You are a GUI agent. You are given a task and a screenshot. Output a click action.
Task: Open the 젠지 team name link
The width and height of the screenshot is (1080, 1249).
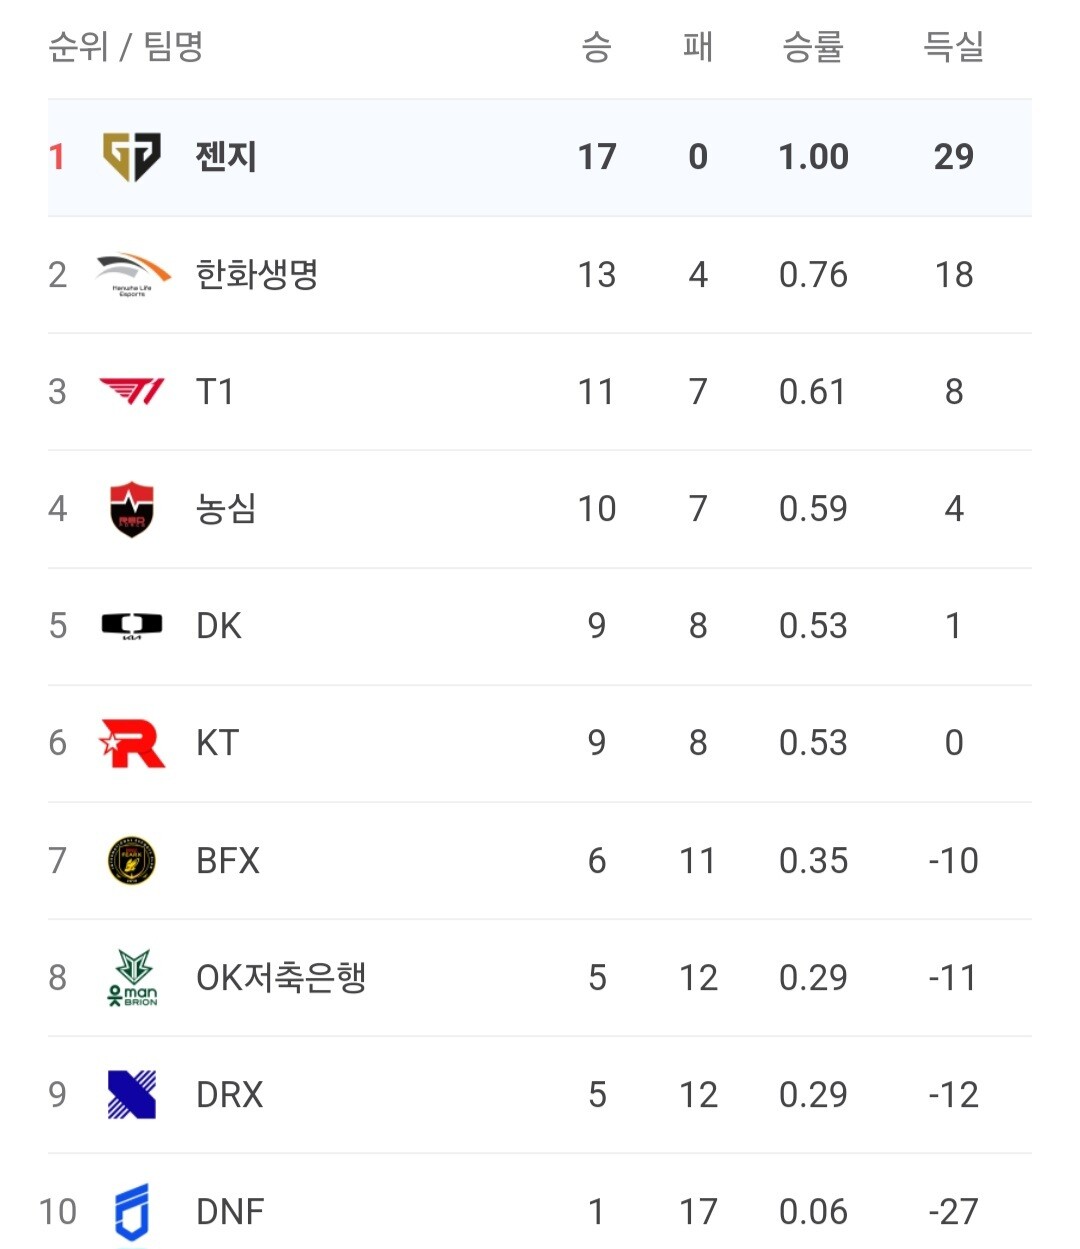[226, 157]
